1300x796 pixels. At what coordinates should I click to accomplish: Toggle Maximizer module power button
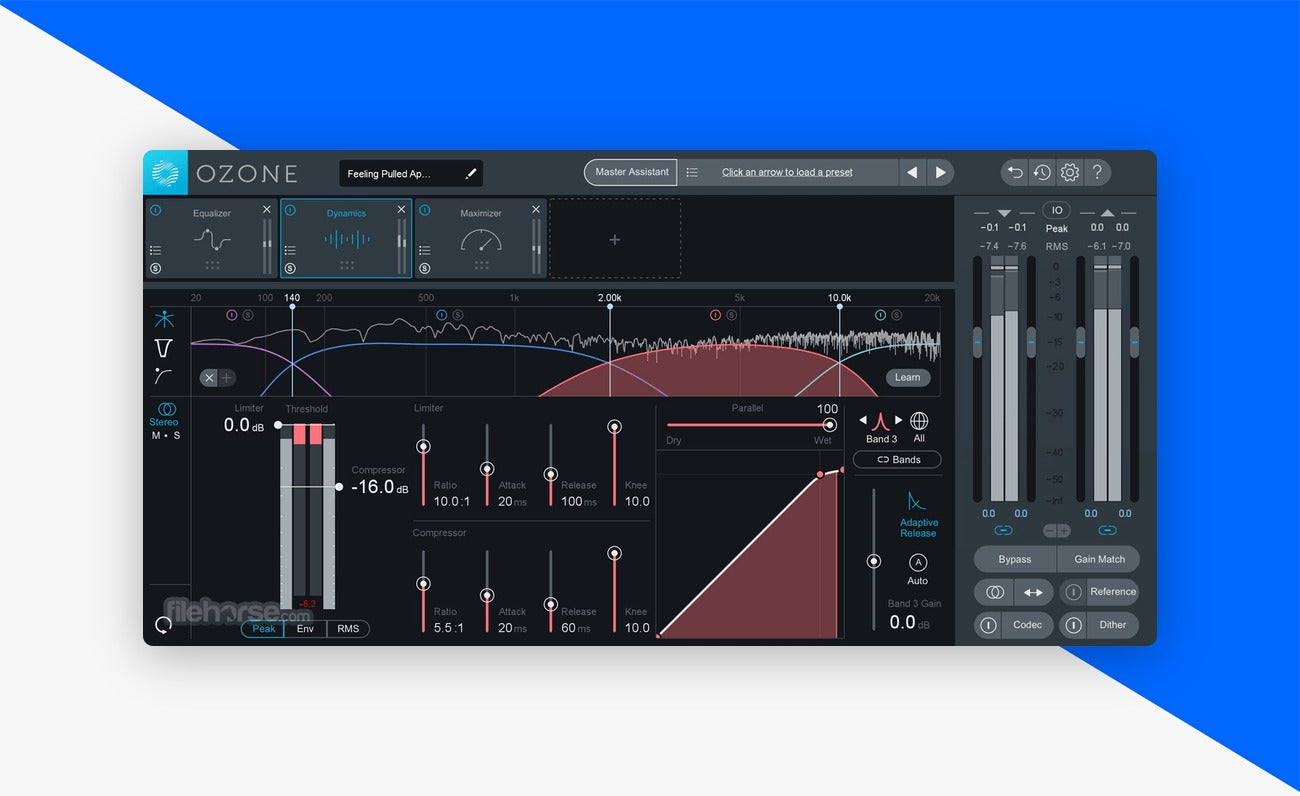point(424,210)
